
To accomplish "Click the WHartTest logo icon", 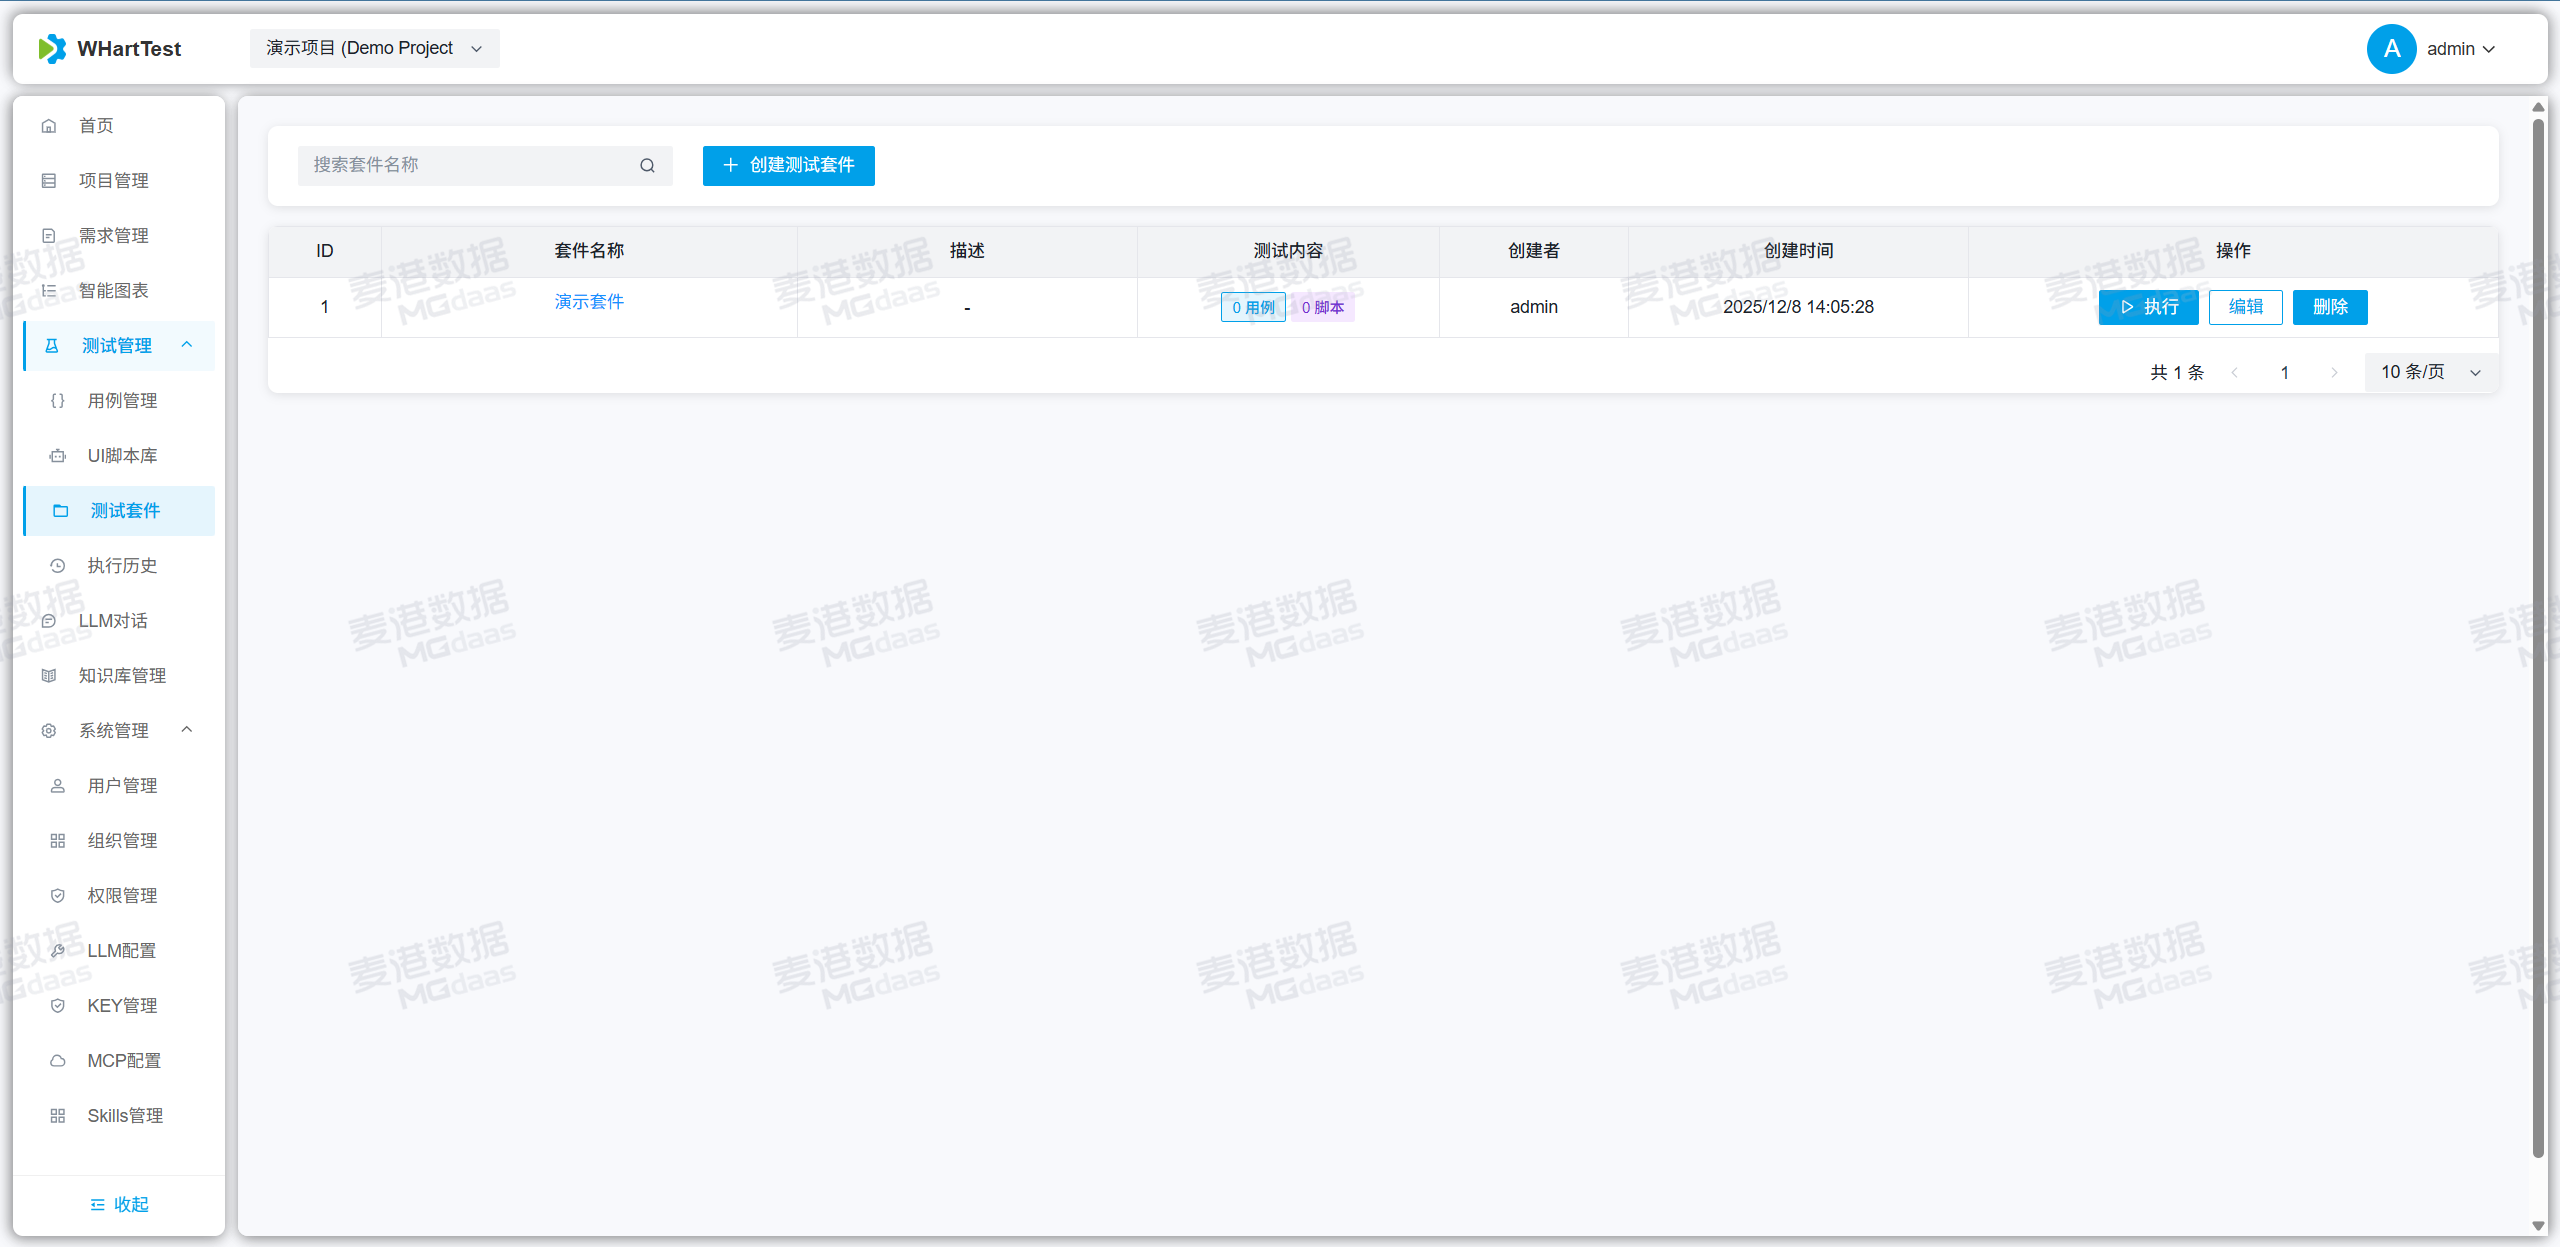I will [x=52, y=49].
